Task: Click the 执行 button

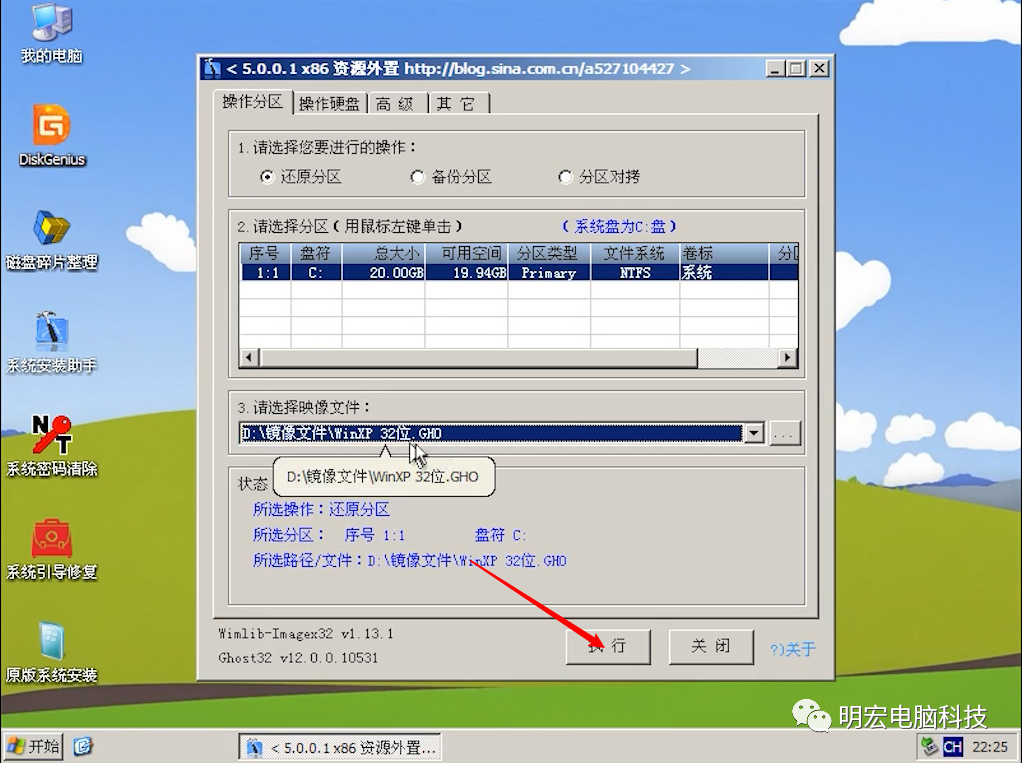Action: click(x=608, y=646)
